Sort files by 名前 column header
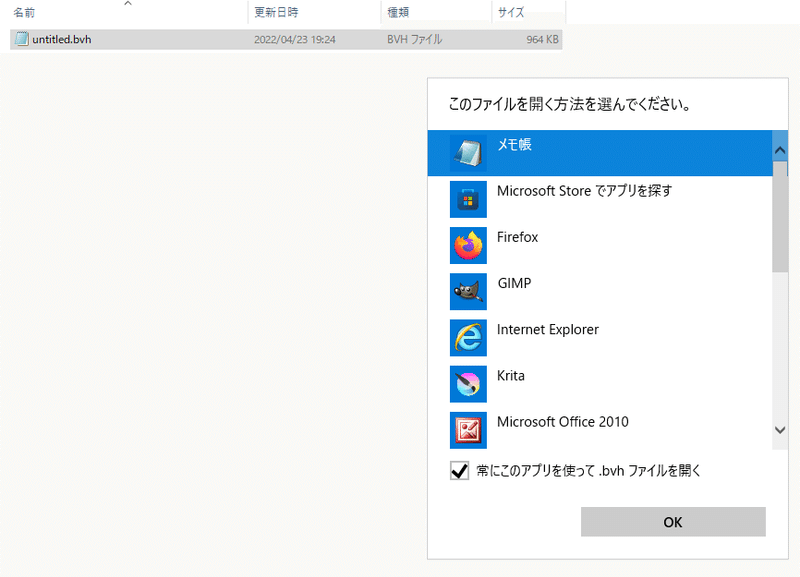 point(24,12)
